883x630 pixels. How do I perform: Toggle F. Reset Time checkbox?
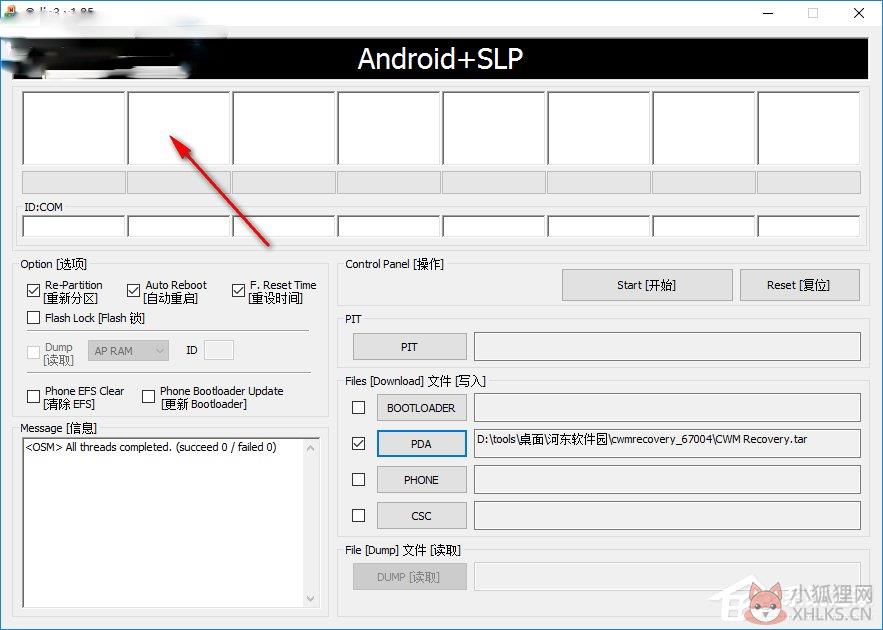(x=238, y=291)
